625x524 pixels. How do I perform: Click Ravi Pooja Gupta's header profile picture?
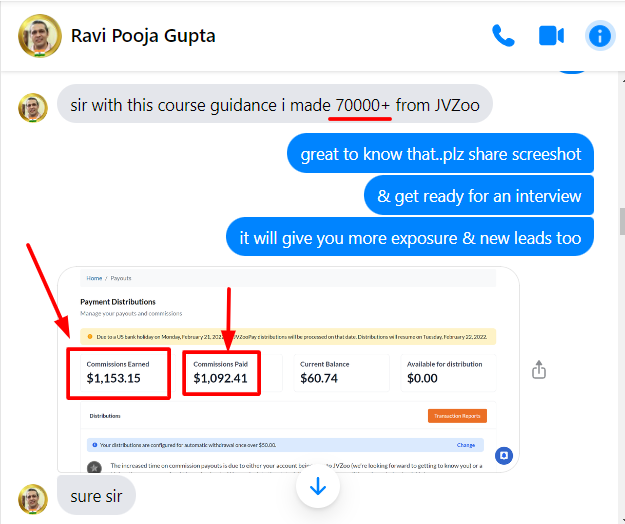click(x=40, y=36)
